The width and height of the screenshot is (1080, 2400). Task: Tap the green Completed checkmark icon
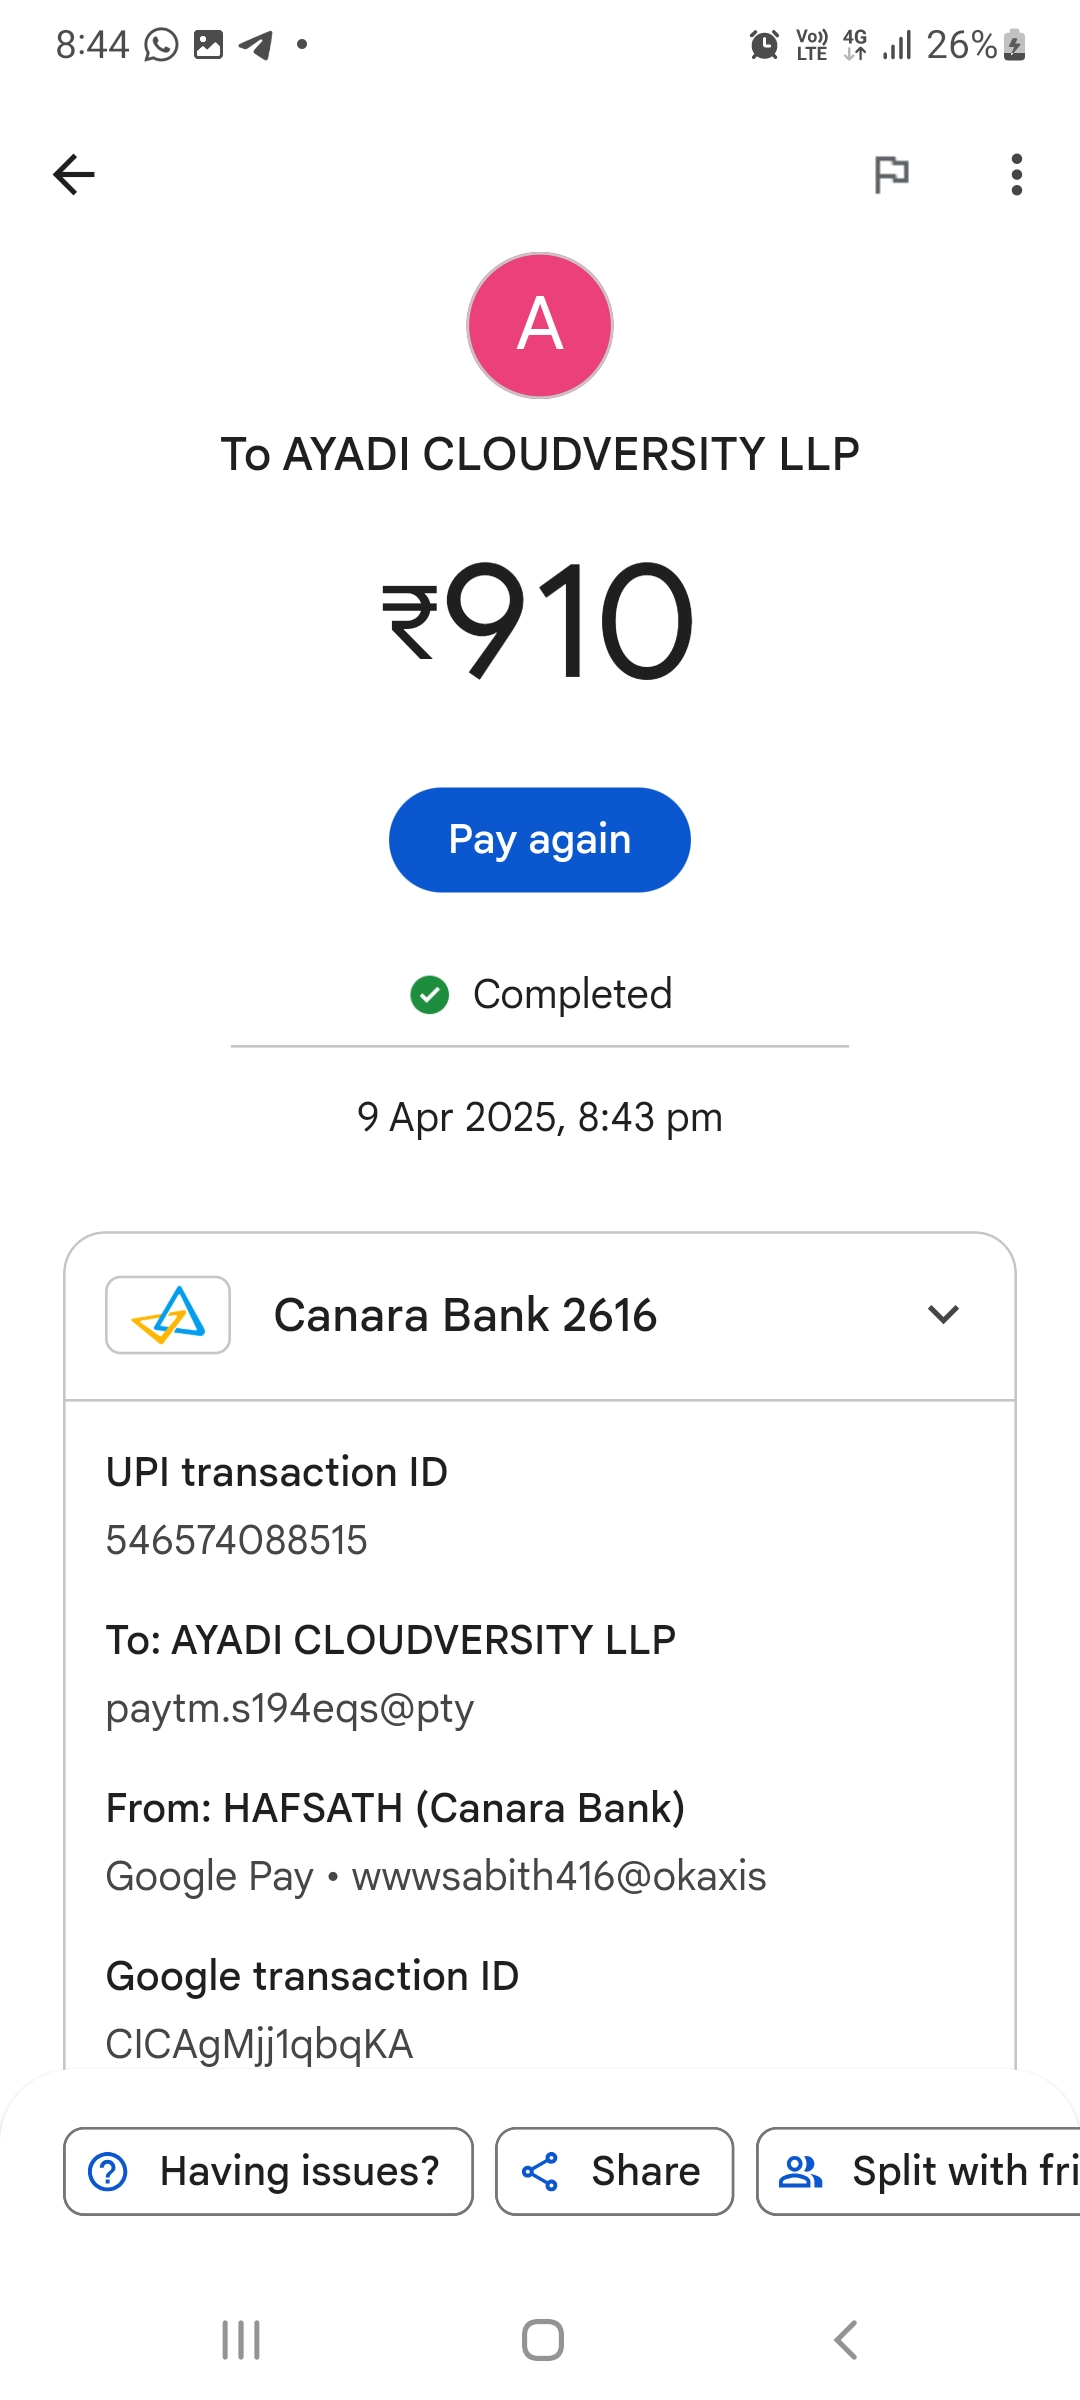point(430,995)
